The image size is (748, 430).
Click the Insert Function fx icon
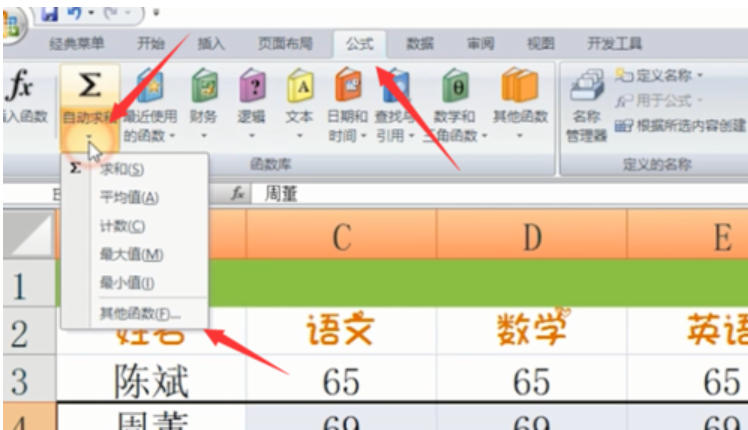point(20,88)
